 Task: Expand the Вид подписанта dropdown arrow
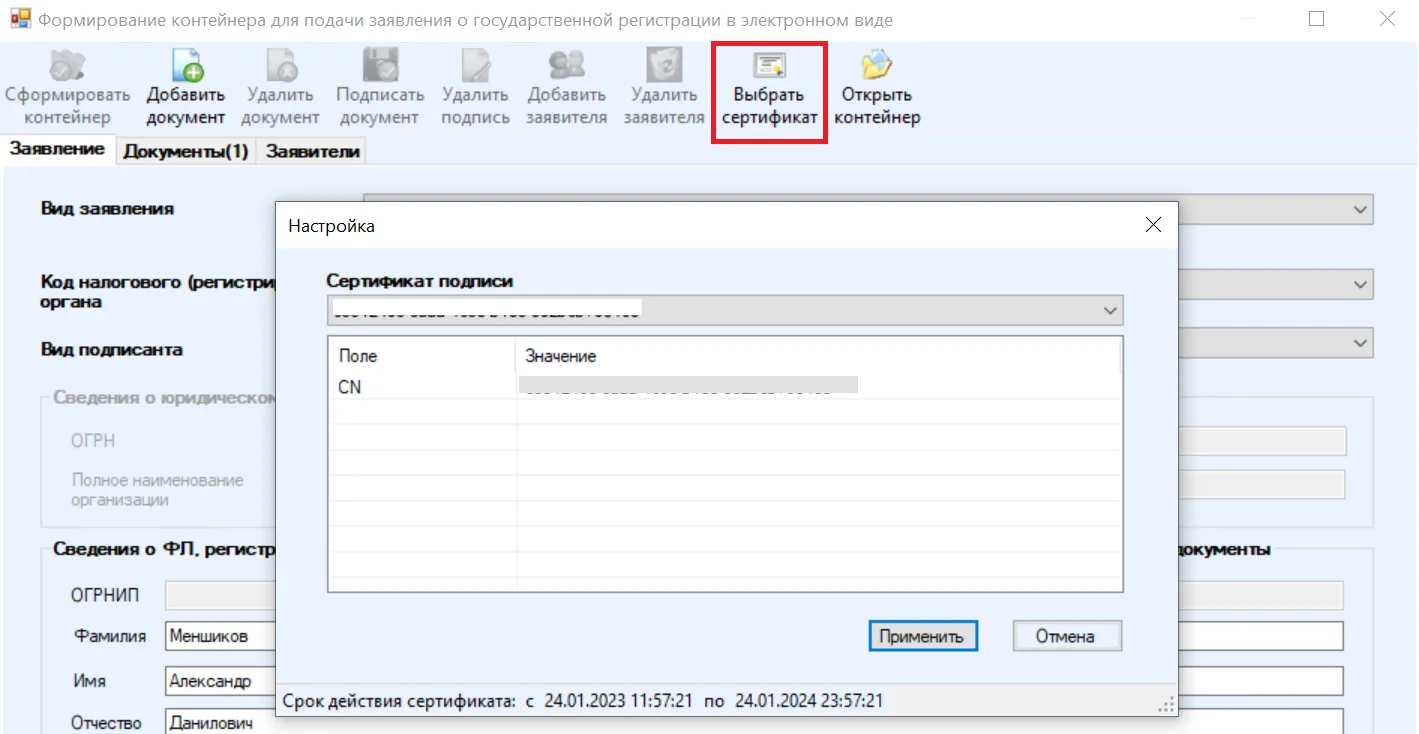(x=1359, y=343)
